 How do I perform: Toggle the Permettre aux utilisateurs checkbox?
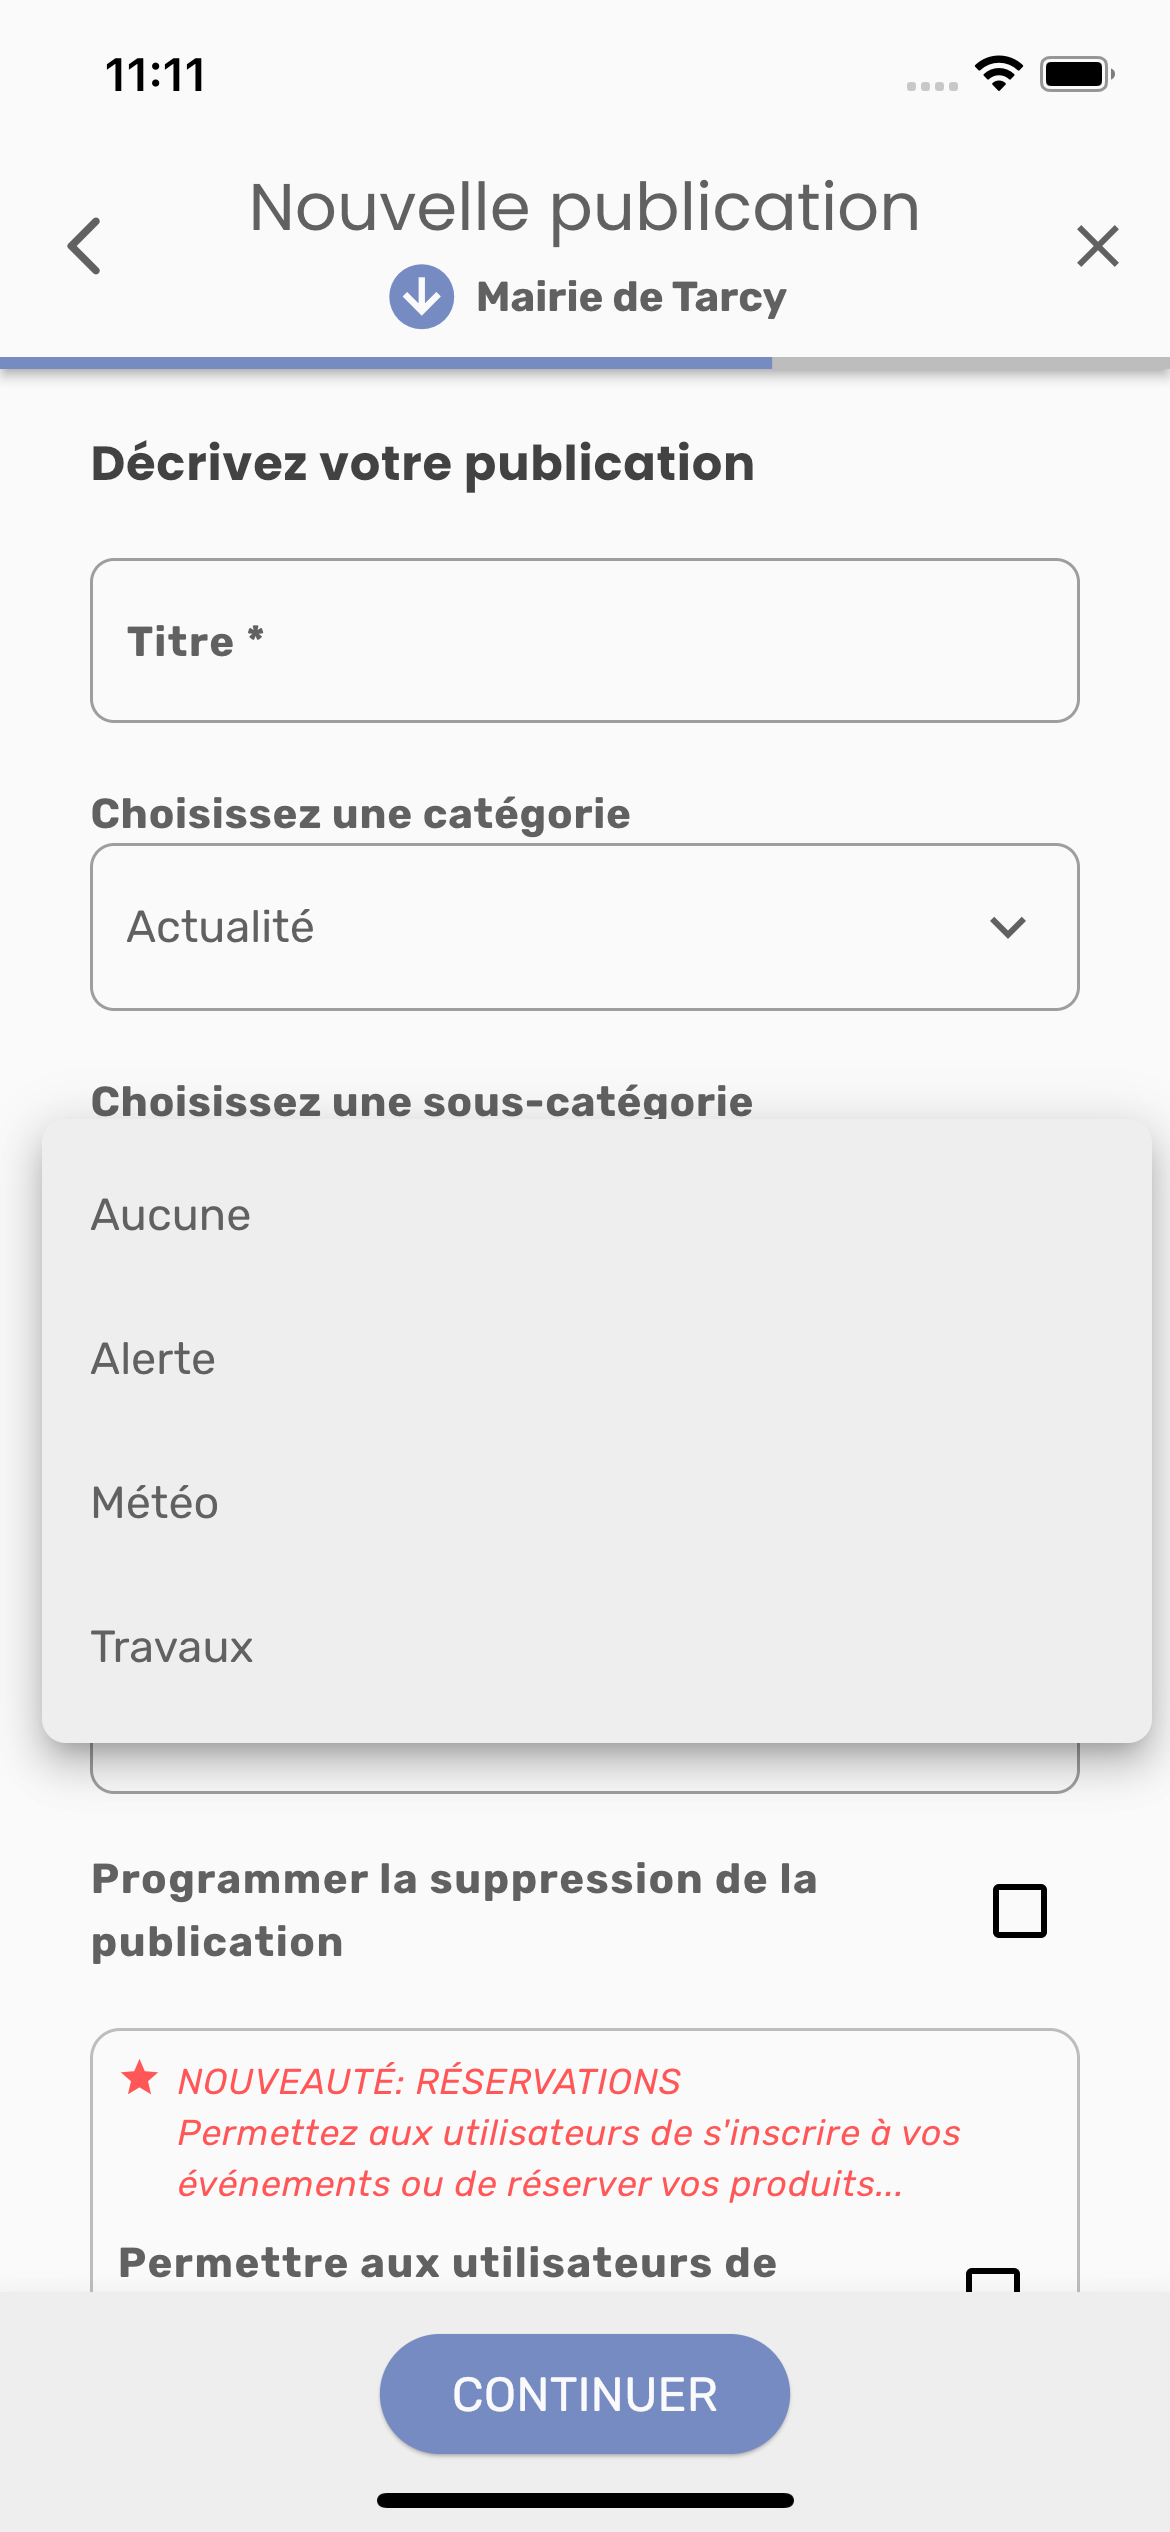click(992, 2279)
